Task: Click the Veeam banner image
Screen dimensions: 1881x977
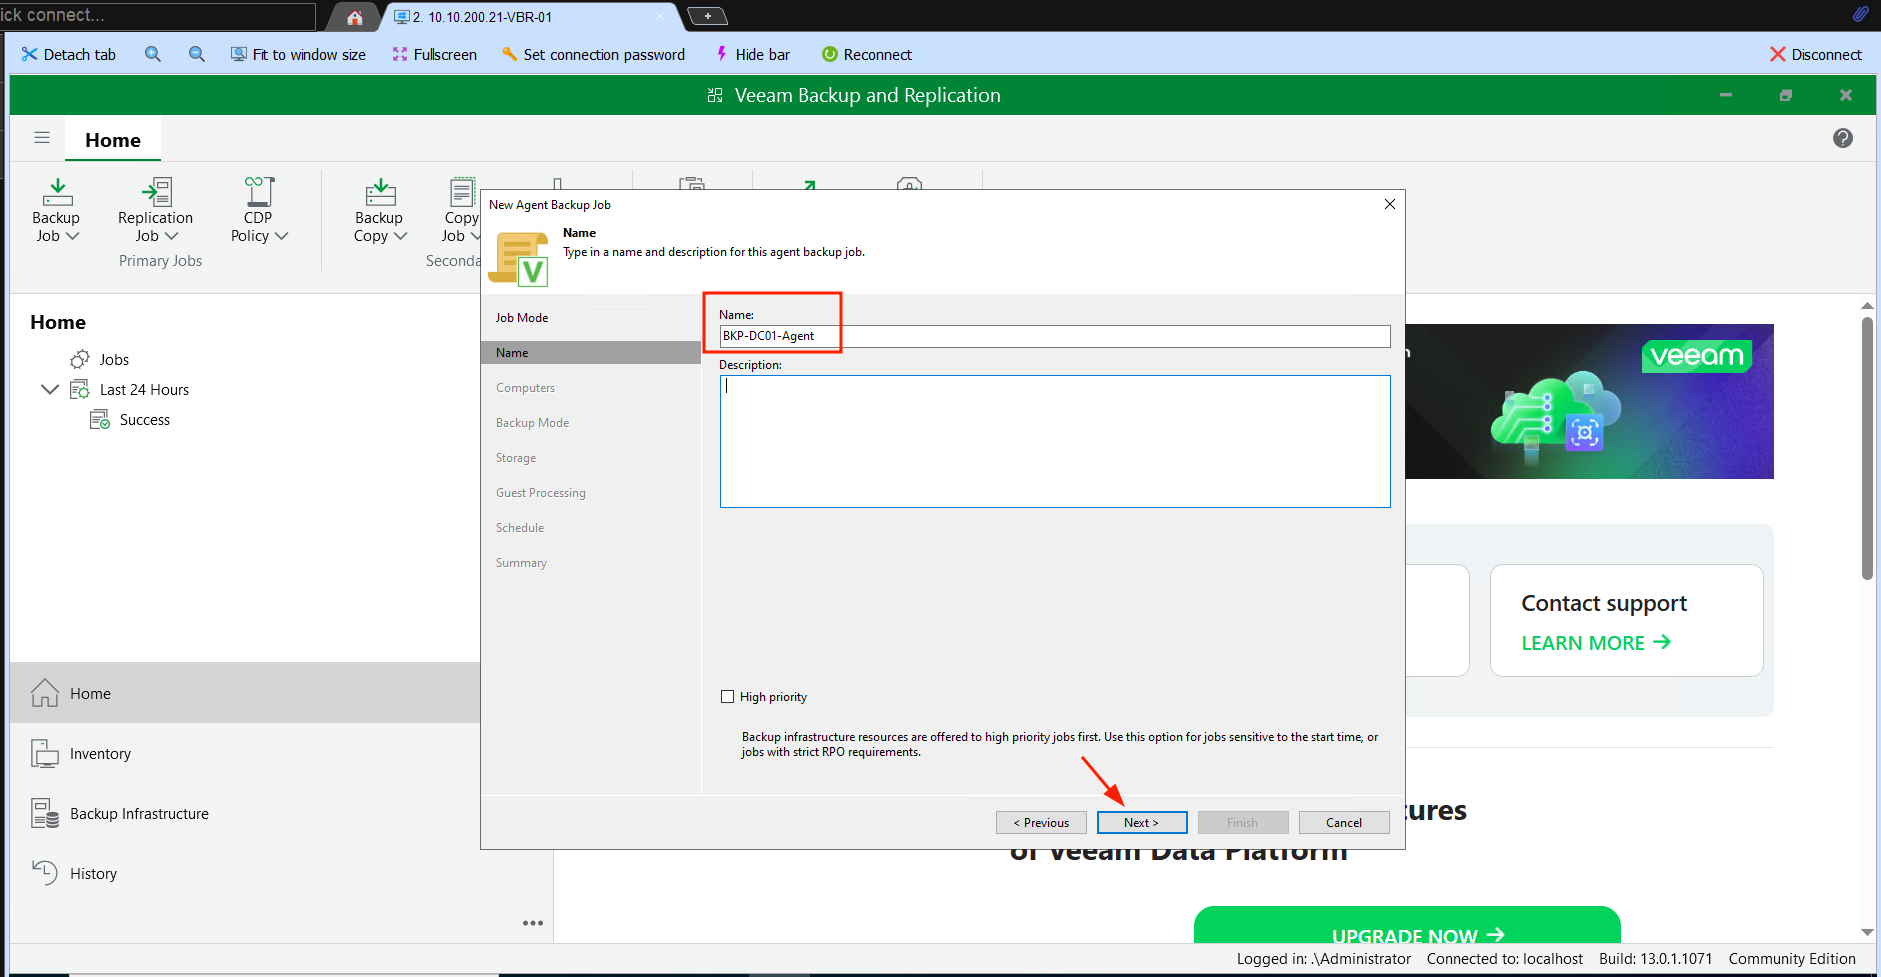Action: (1589, 401)
